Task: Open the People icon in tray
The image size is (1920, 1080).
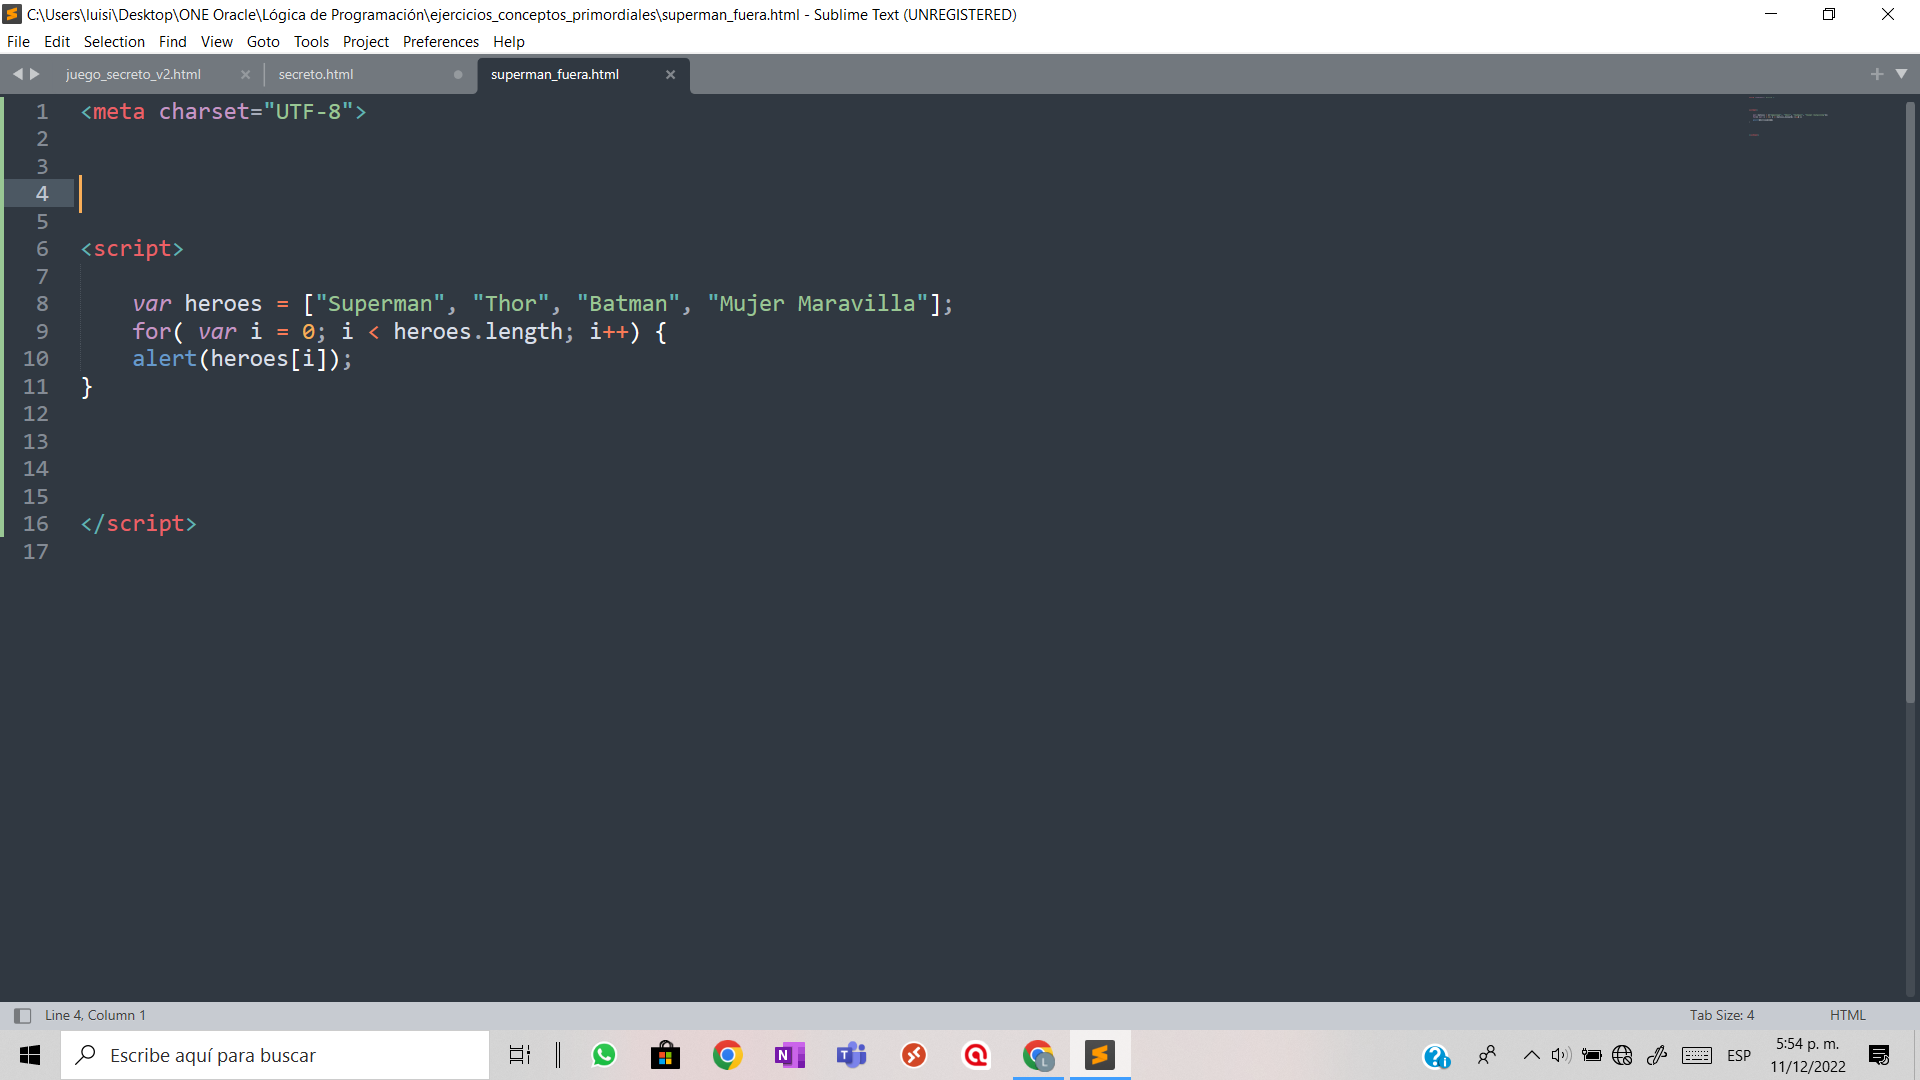Action: point(1487,1055)
